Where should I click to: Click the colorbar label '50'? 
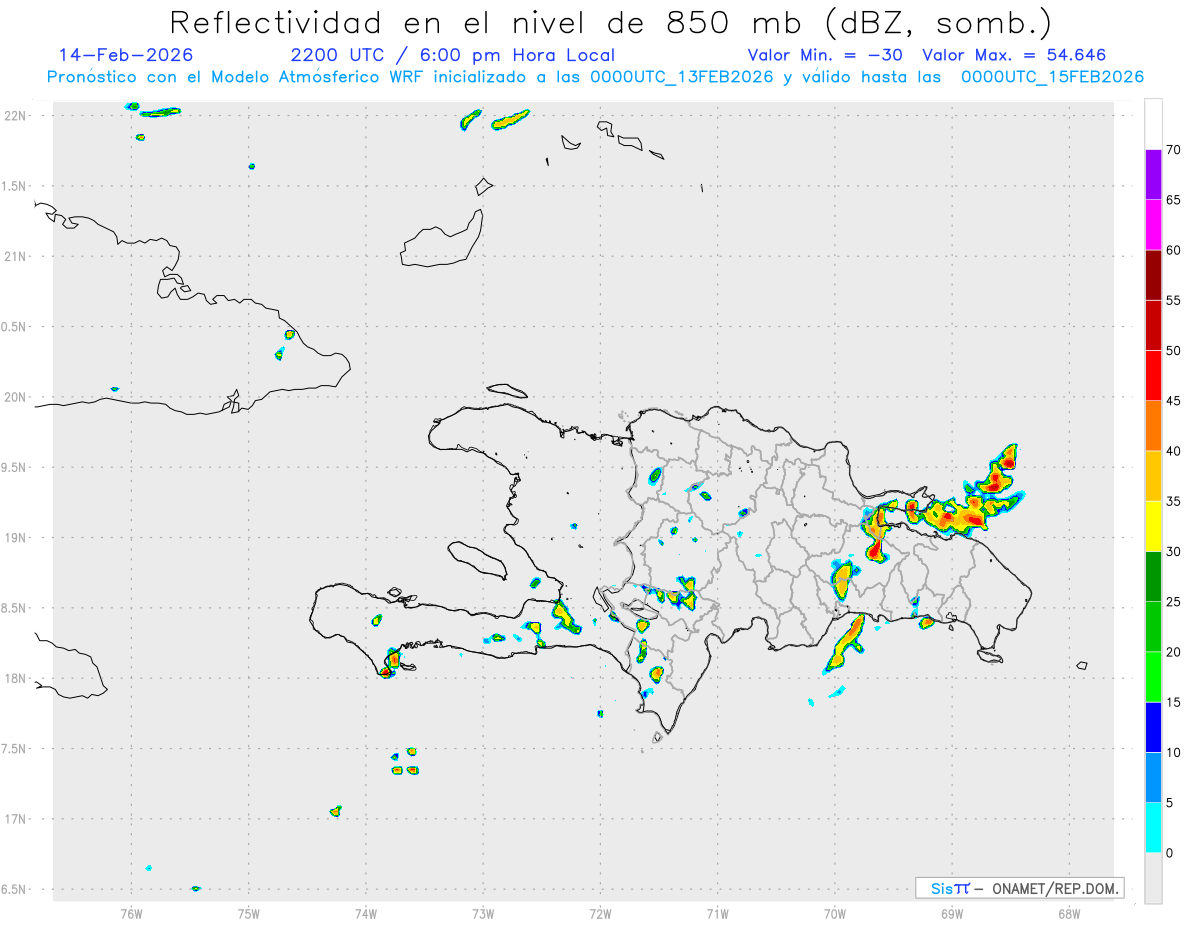pyautogui.click(x=1174, y=351)
